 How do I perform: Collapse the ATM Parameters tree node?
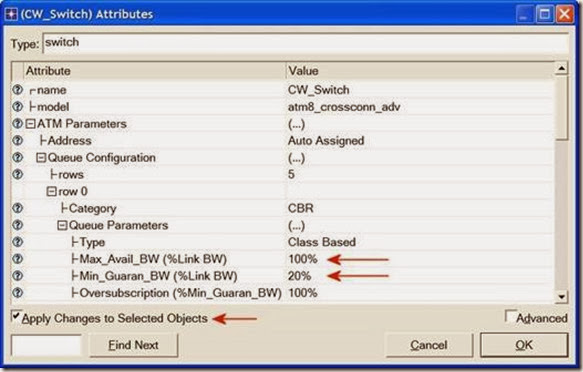click(30, 124)
